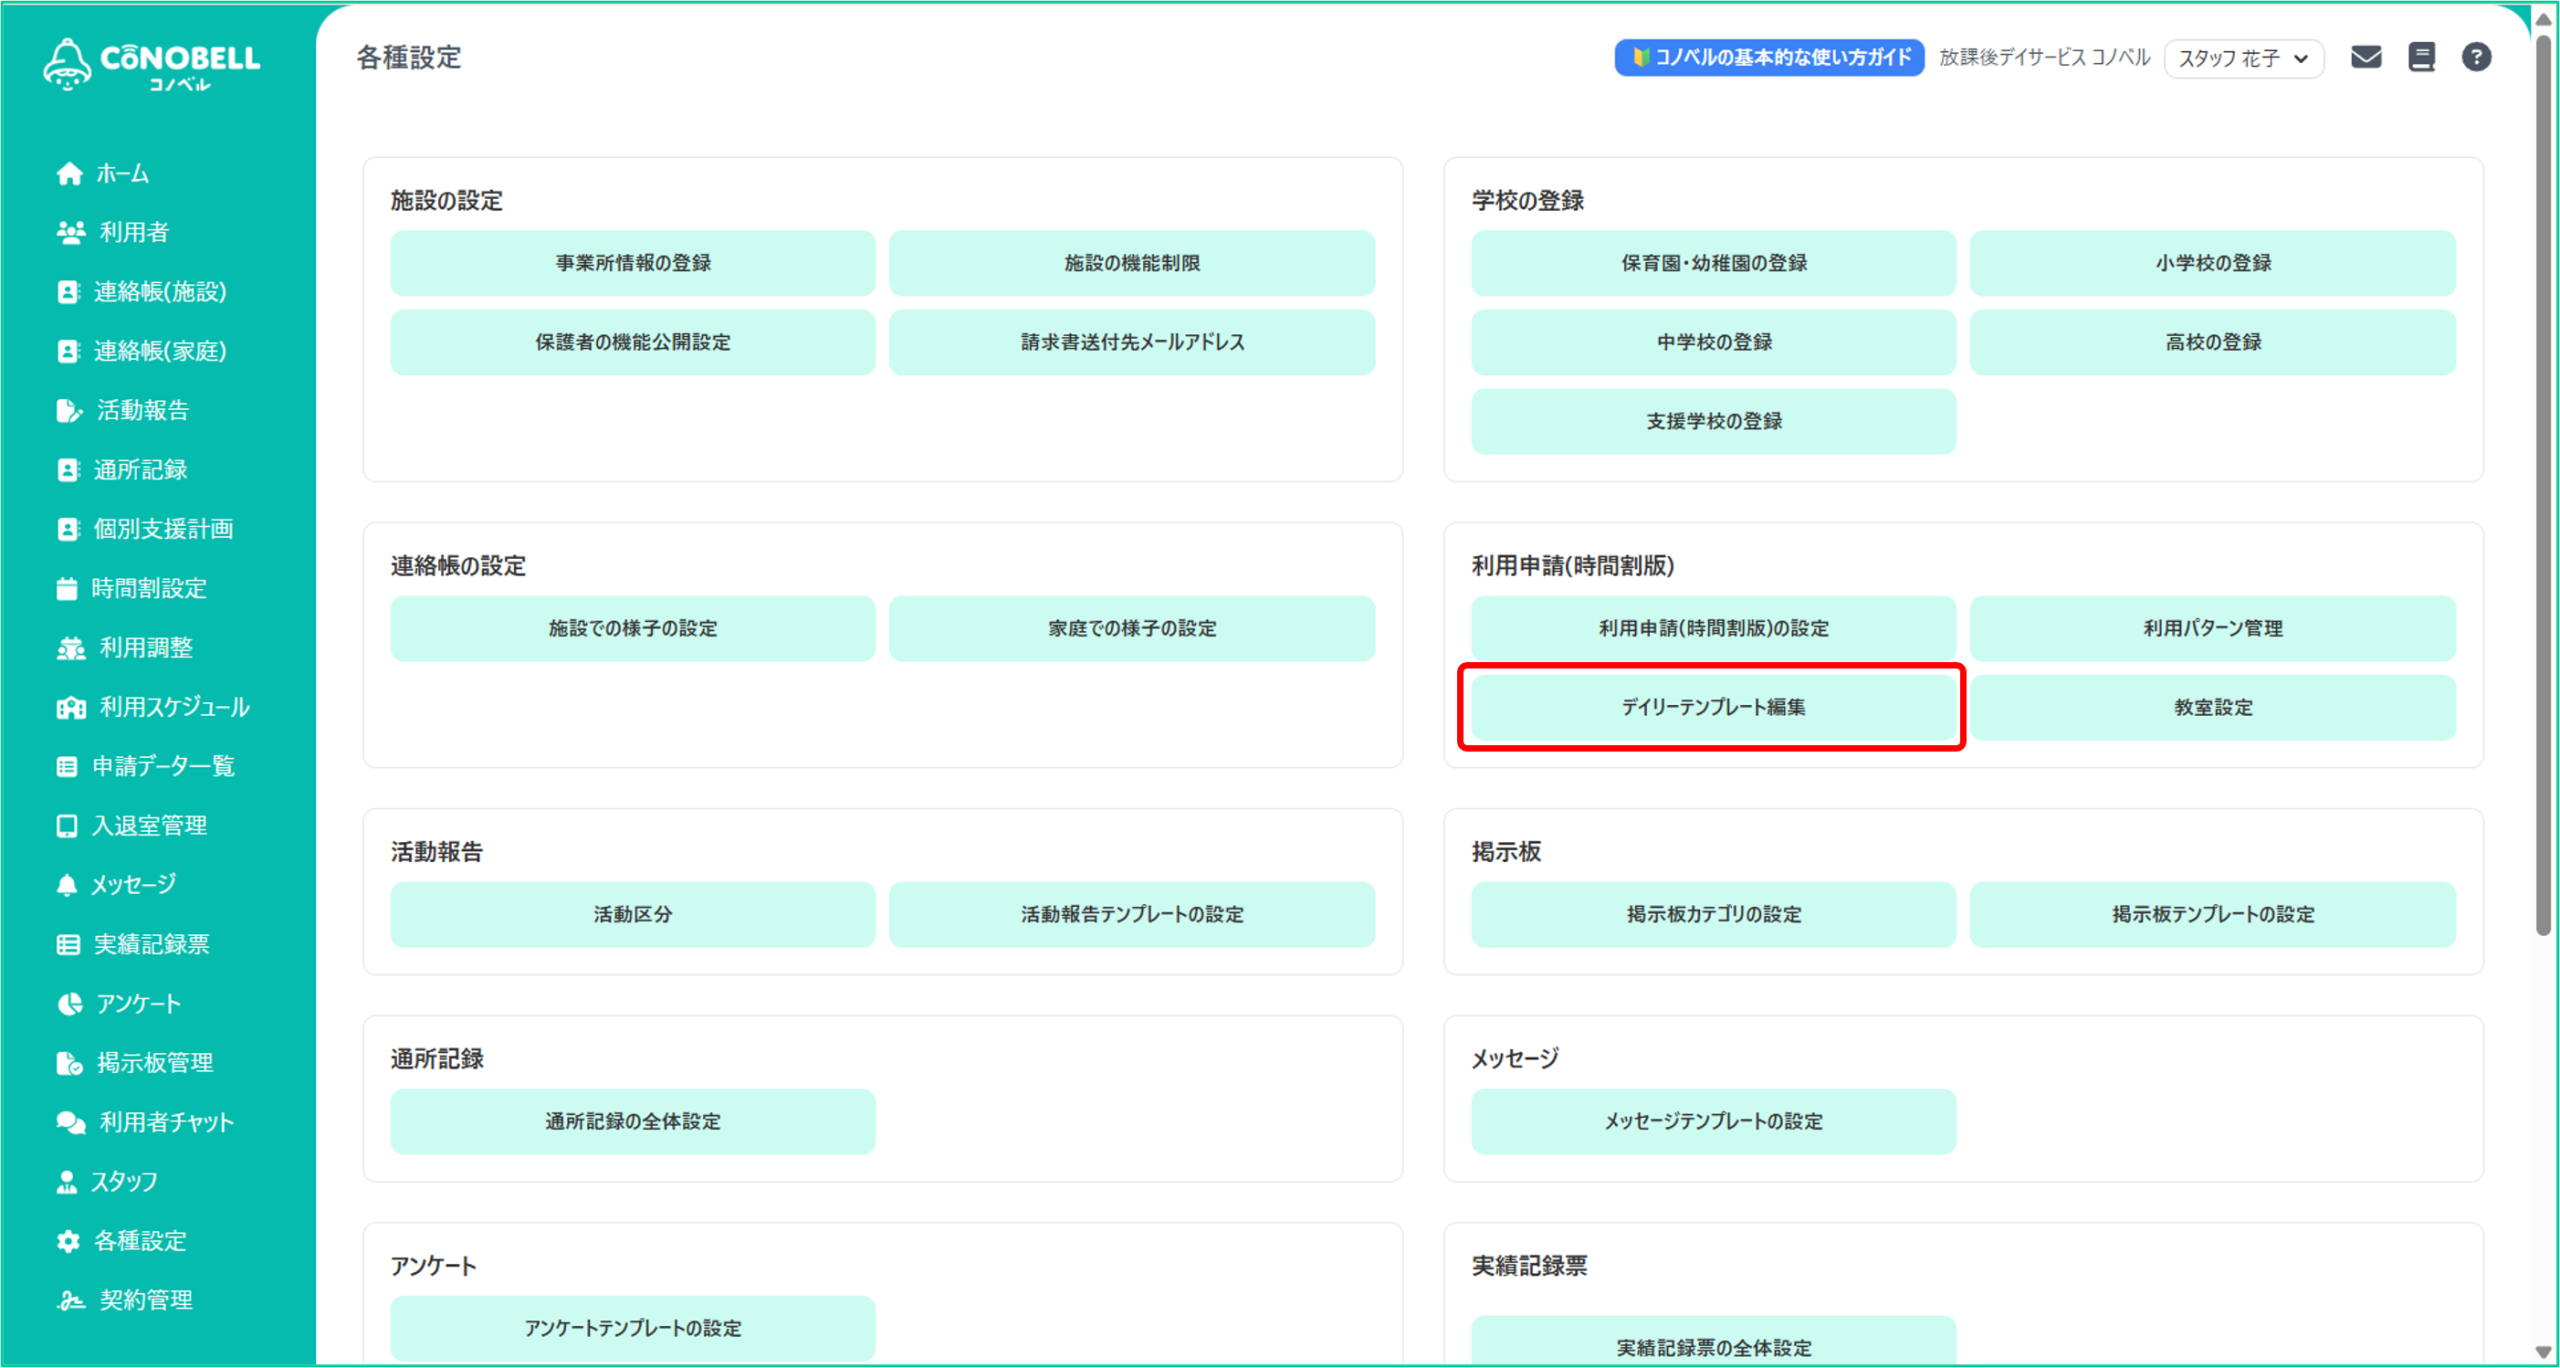Expand the スタッフ 花子 user dropdown
Viewport: 2560px width, 1368px height.
pyautogui.click(x=2243, y=58)
